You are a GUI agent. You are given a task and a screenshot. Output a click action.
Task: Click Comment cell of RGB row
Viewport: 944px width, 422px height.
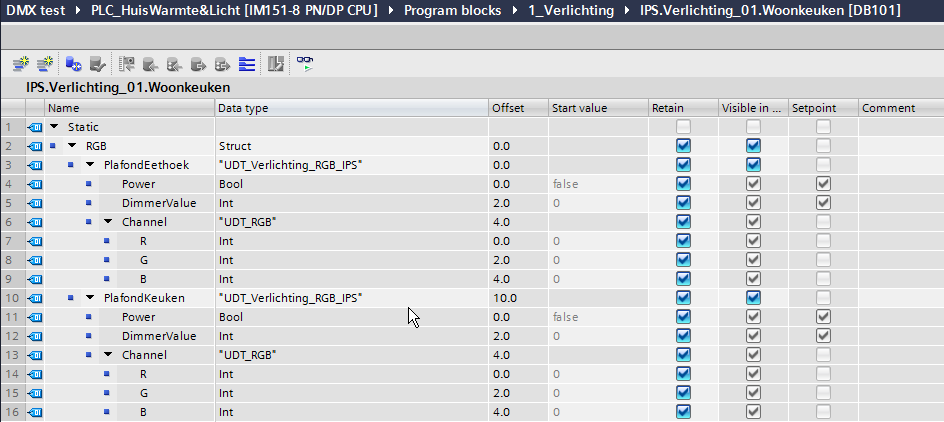click(901, 146)
